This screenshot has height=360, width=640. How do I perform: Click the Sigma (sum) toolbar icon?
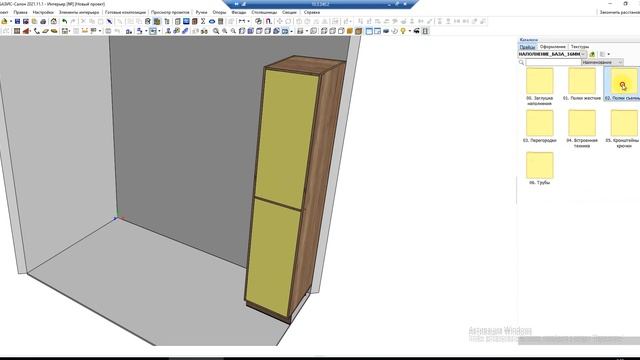[x=203, y=21]
